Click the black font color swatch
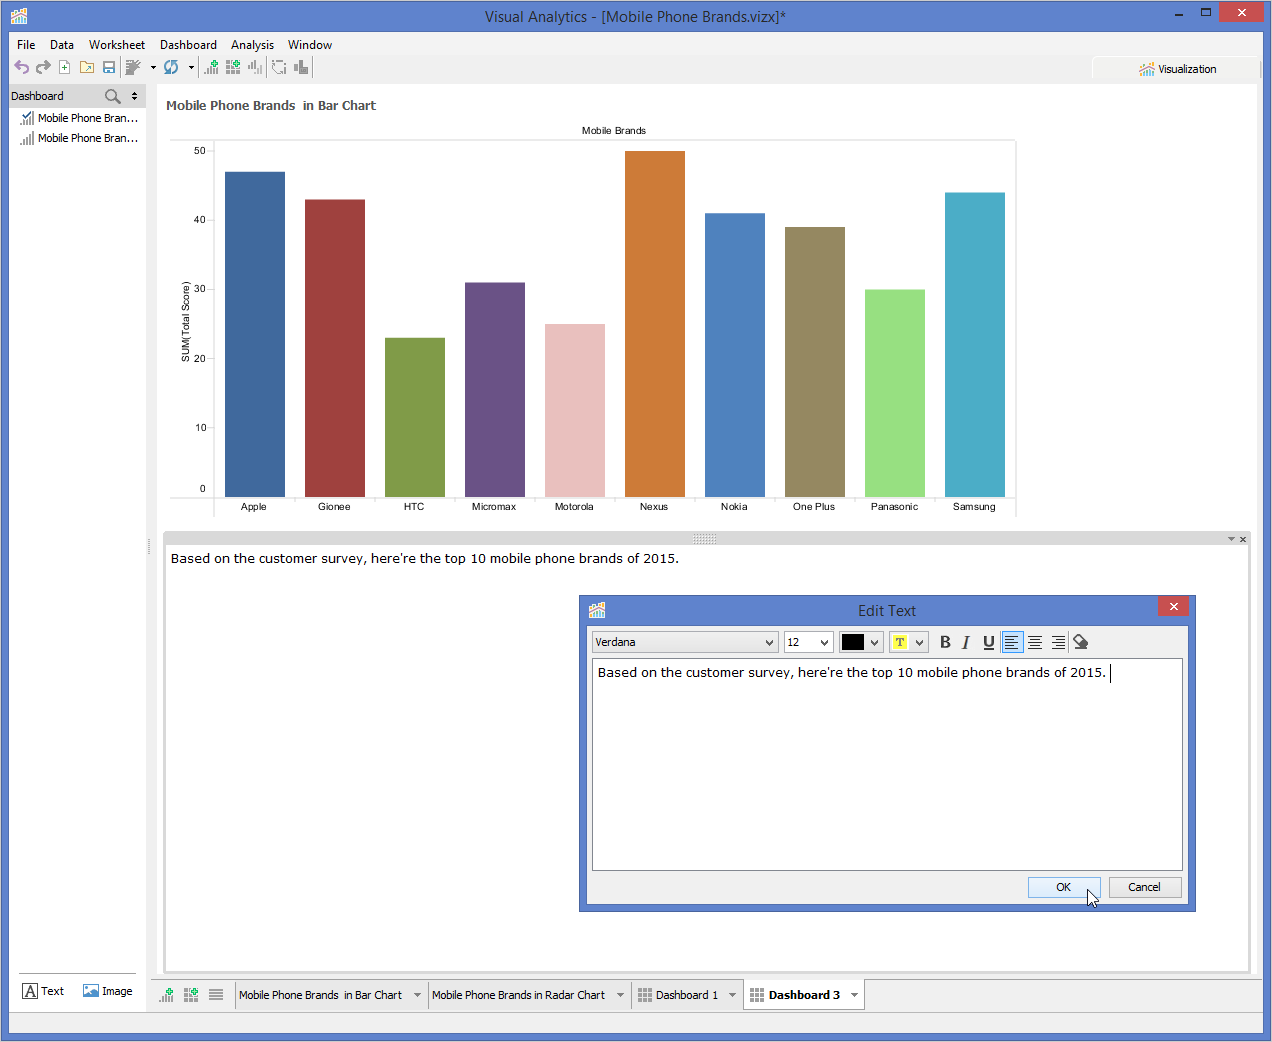This screenshot has height=1042, width=1272. (853, 642)
